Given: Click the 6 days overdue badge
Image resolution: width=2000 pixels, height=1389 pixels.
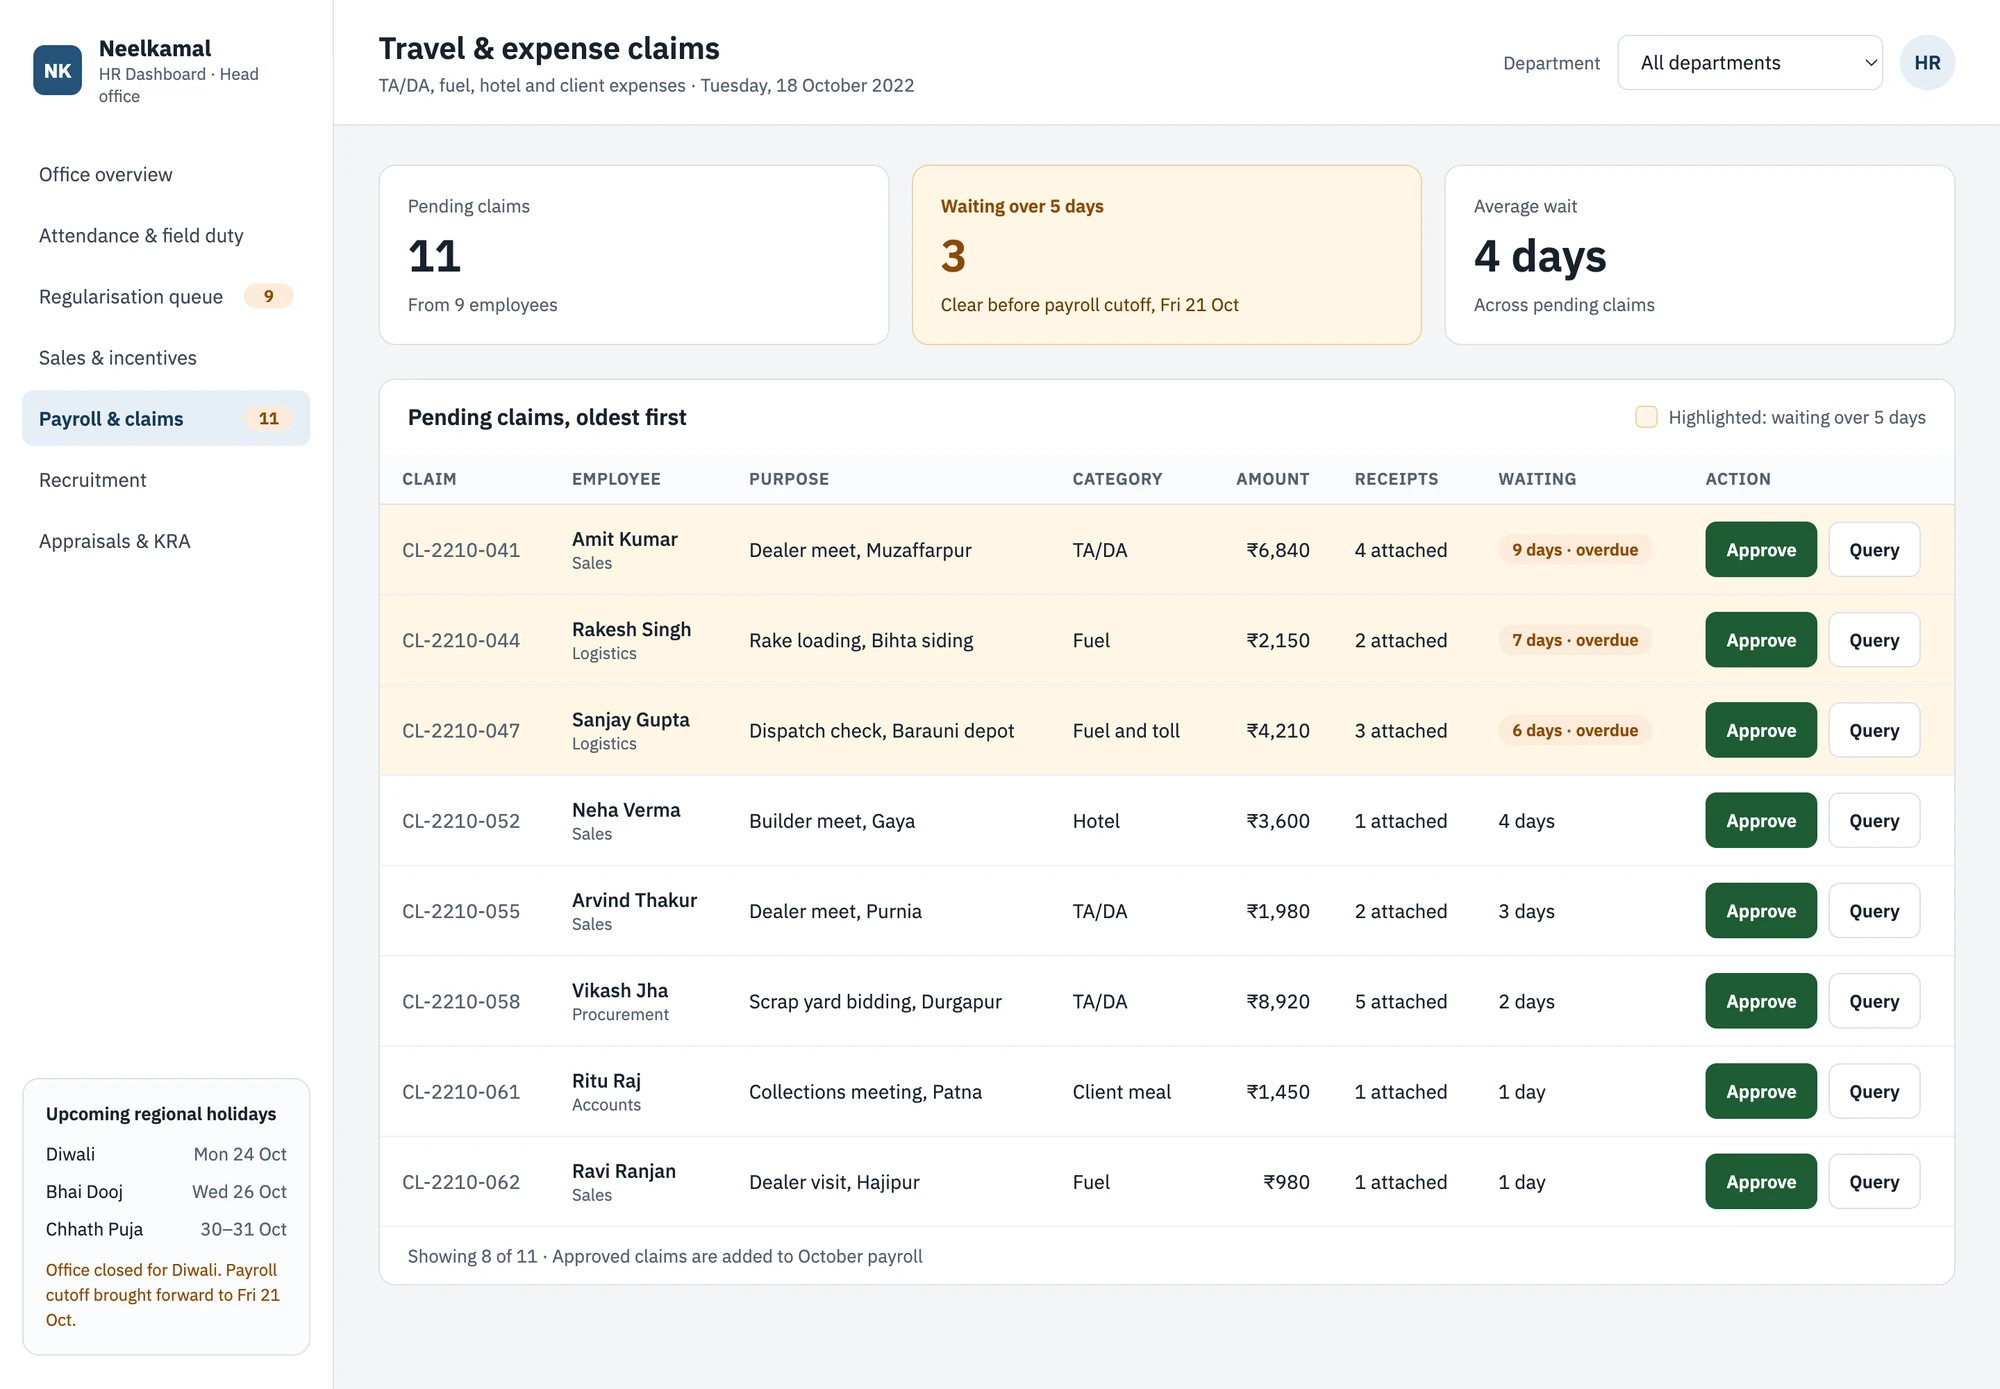Looking at the screenshot, I should click(1575, 730).
